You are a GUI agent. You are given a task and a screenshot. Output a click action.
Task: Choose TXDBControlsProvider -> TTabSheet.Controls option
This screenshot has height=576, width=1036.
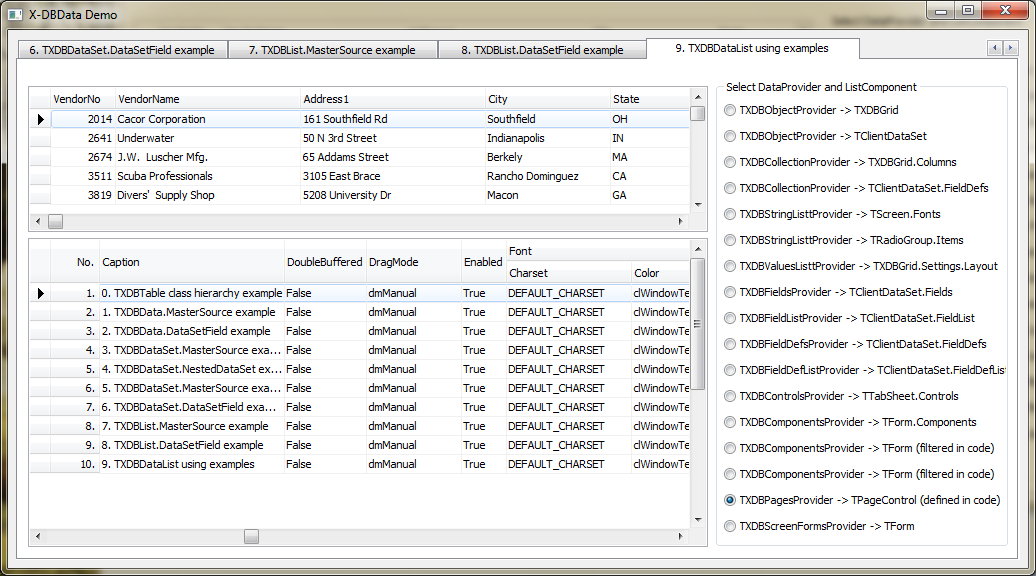tap(730, 396)
